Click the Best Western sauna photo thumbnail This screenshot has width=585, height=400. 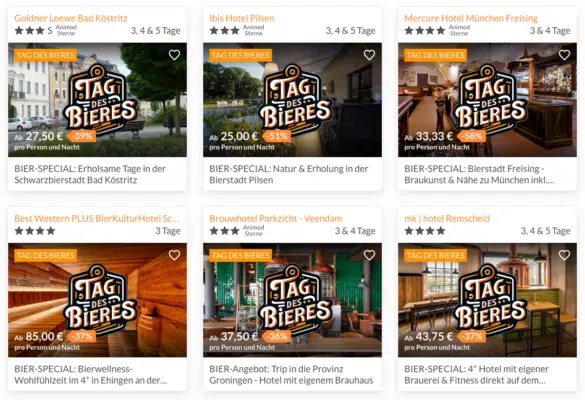pyautogui.click(x=97, y=300)
